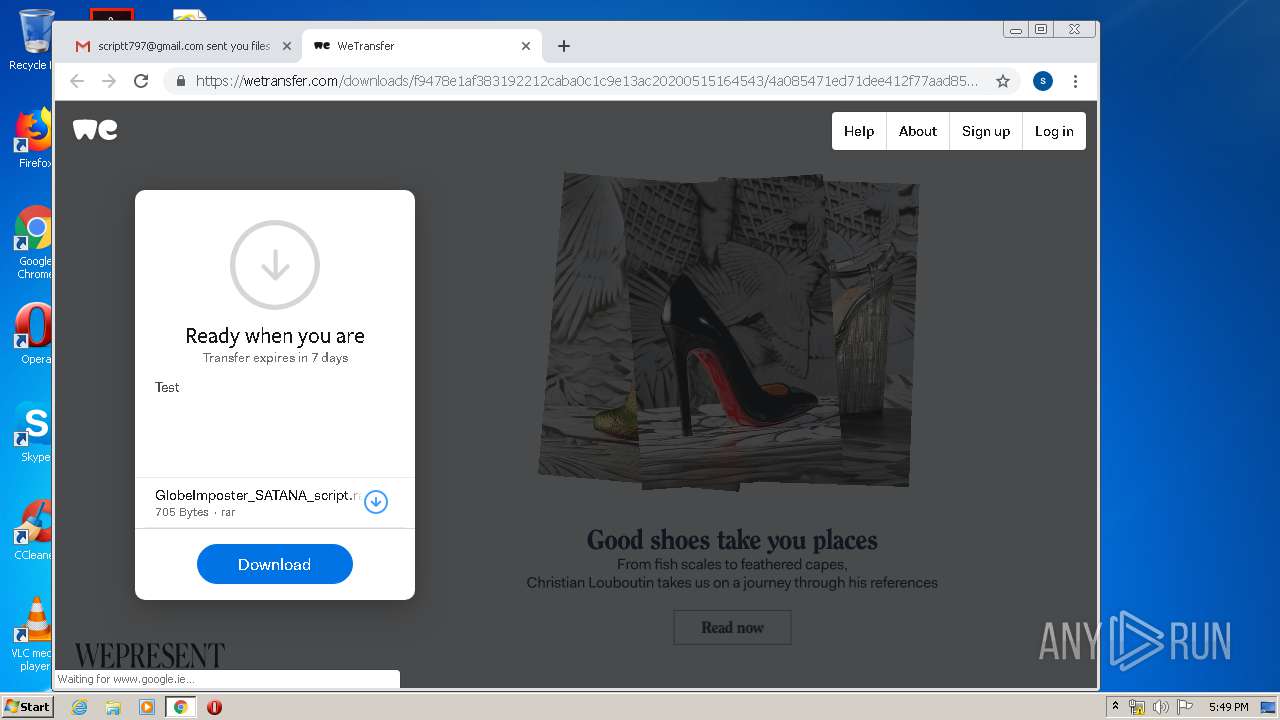Click the 'Test' message text
Viewport: 1280px width, 720px height.
point(167,387)
